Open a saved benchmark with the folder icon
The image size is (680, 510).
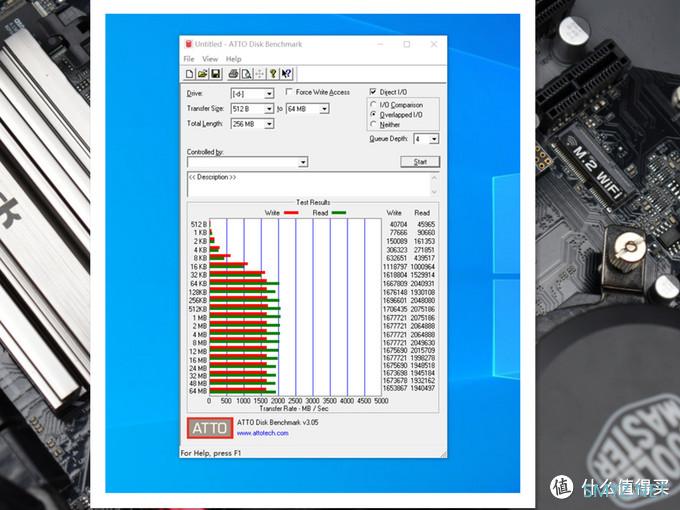coord(203,74)
